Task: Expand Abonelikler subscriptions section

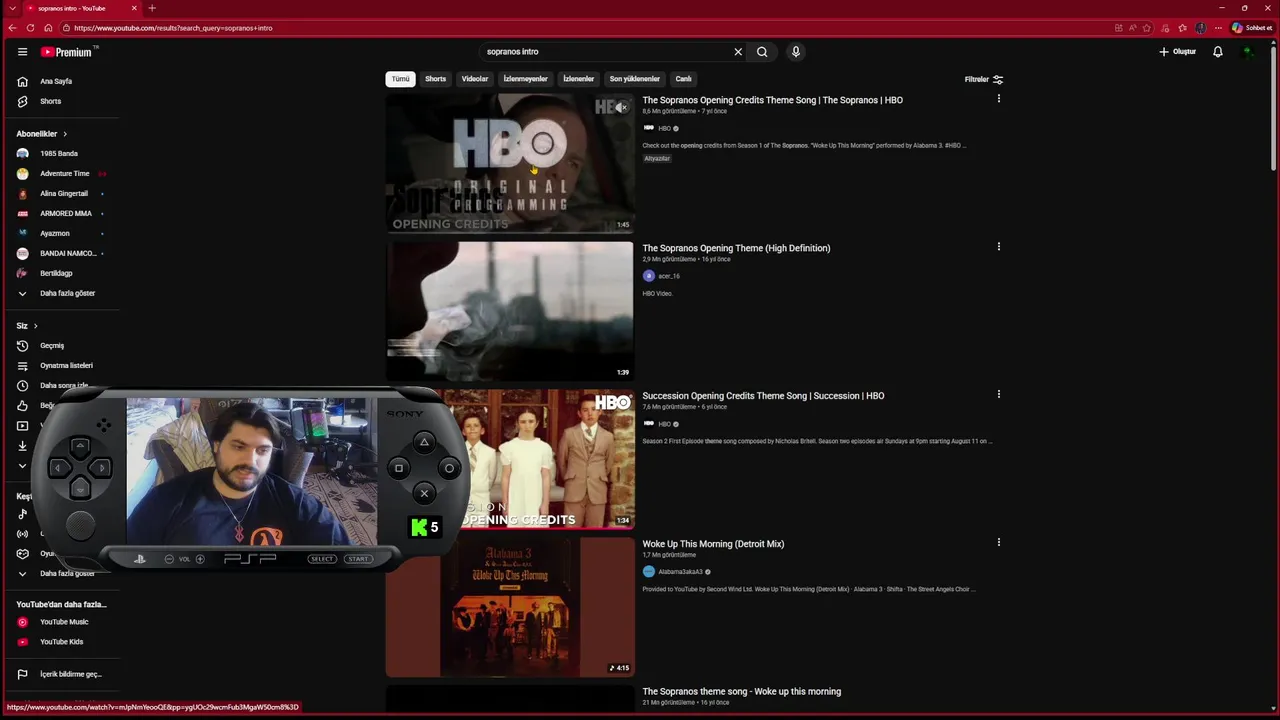Action: (42, 134)
